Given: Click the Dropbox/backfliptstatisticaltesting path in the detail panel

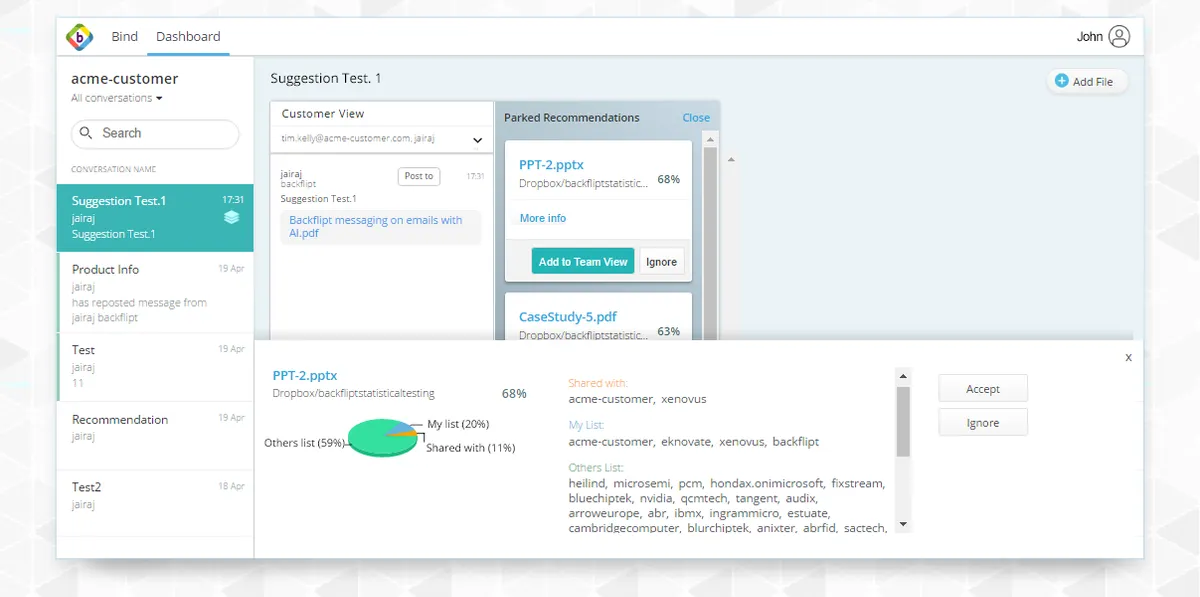Looking at the screenshot, I should pos(354,394).
